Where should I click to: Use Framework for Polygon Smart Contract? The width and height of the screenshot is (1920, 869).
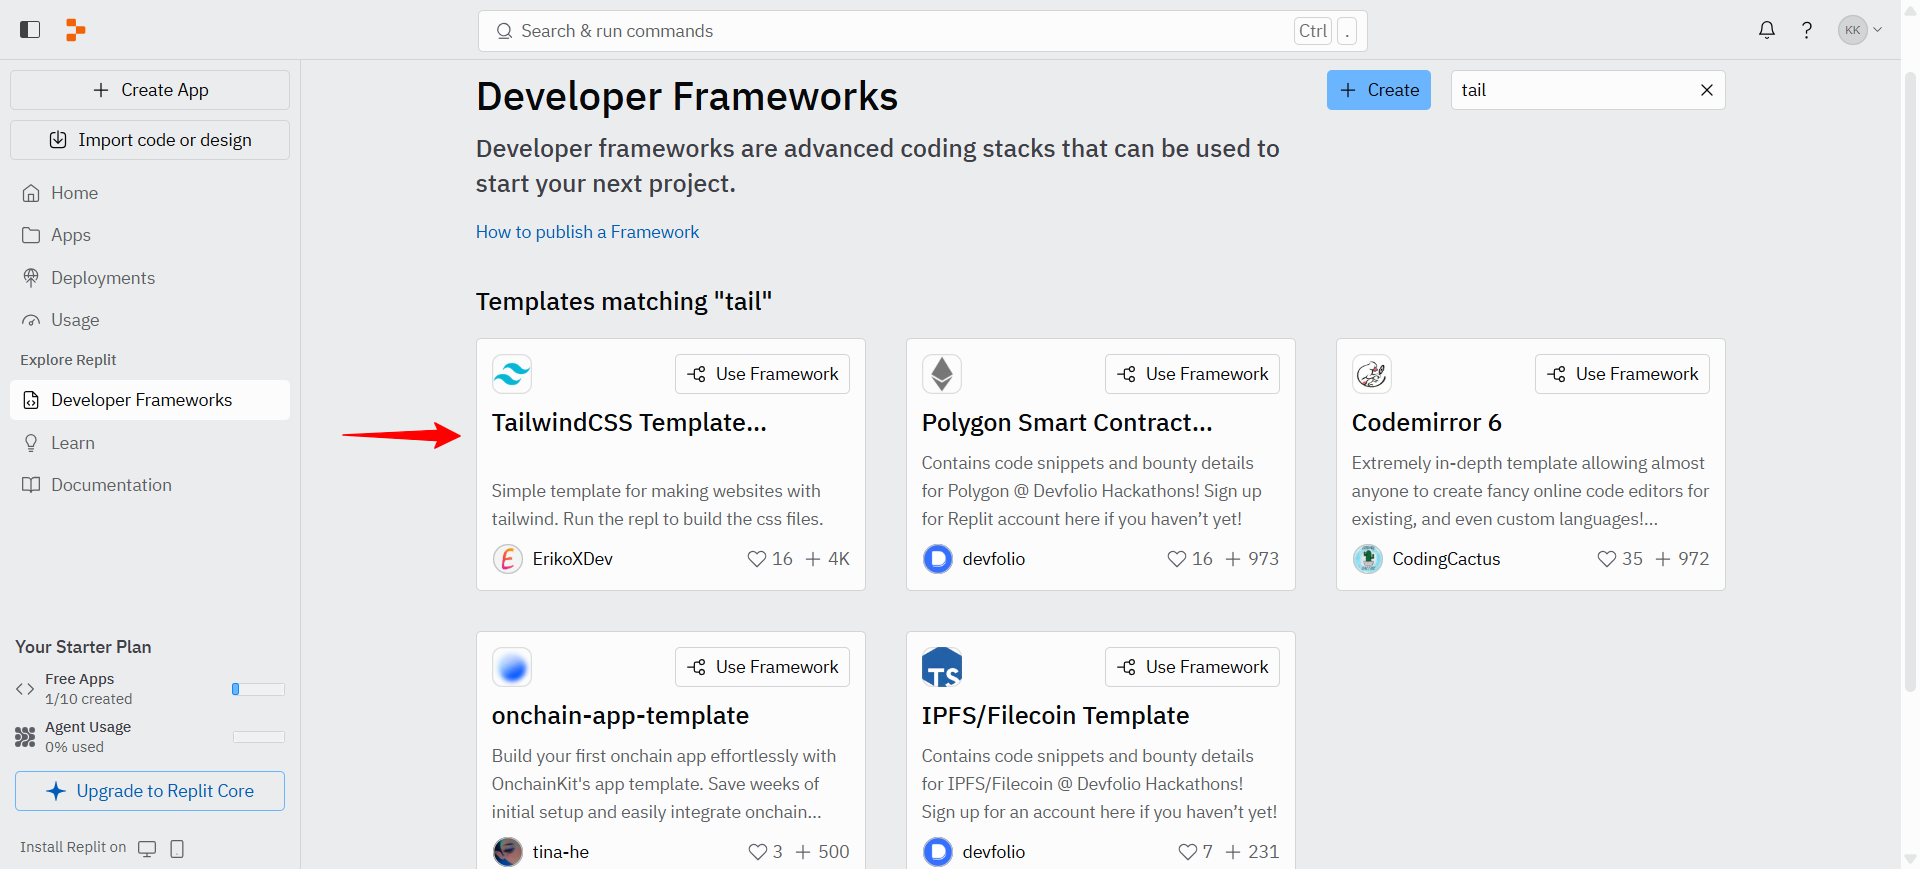click(1192, 374)
